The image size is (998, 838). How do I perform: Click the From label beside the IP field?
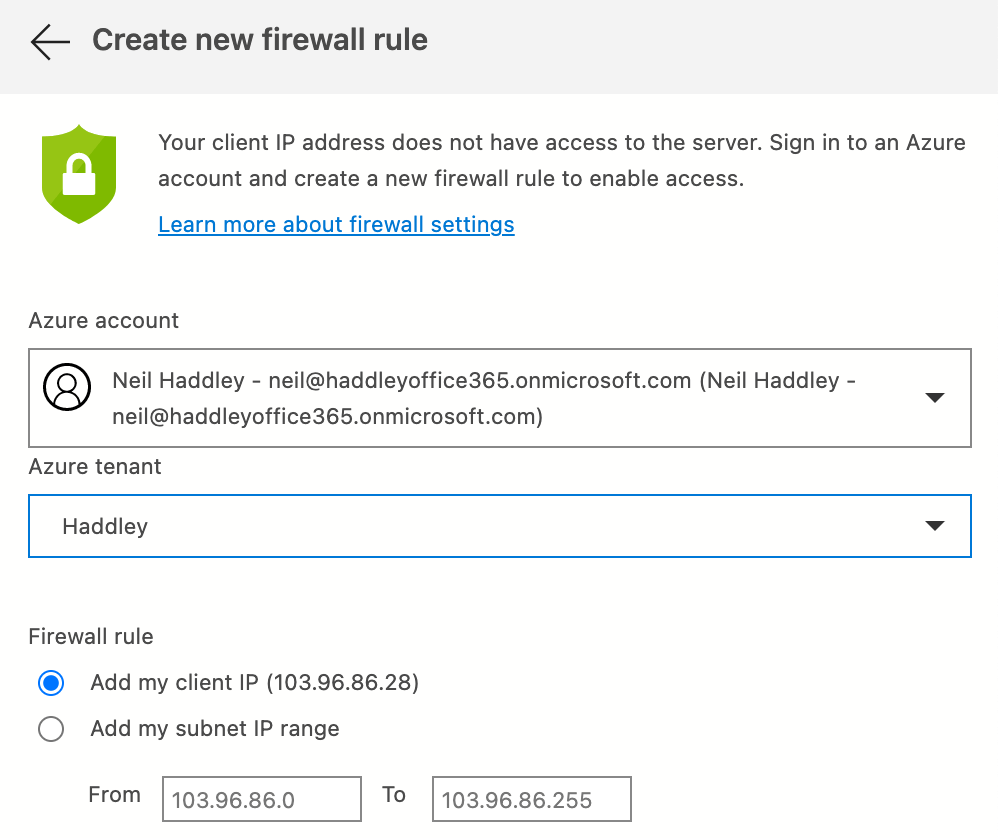(114, 795)
